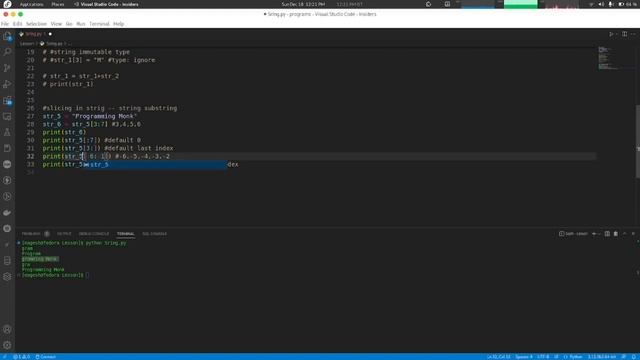
Task: Split the terminal panel
Action: [607, 234]
